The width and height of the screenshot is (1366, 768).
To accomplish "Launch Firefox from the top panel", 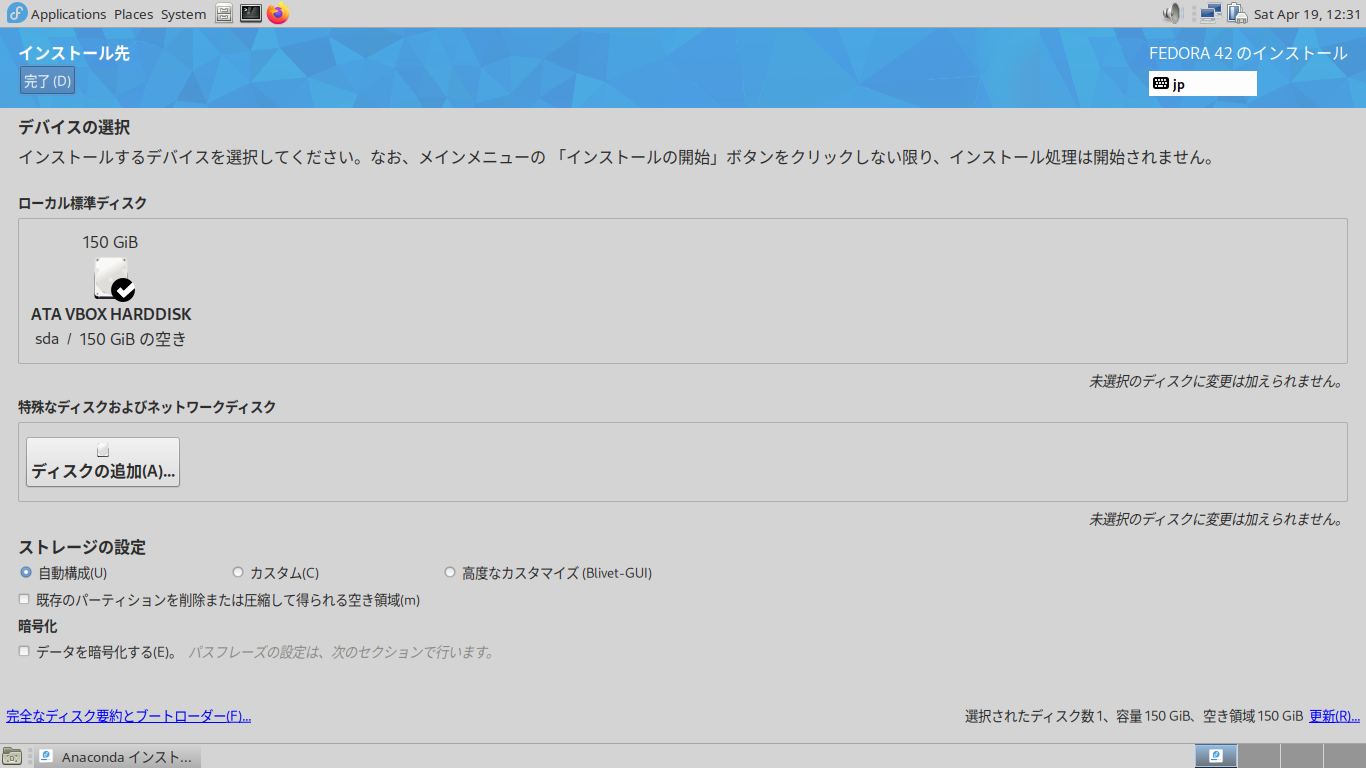I will tap(278, 14).
